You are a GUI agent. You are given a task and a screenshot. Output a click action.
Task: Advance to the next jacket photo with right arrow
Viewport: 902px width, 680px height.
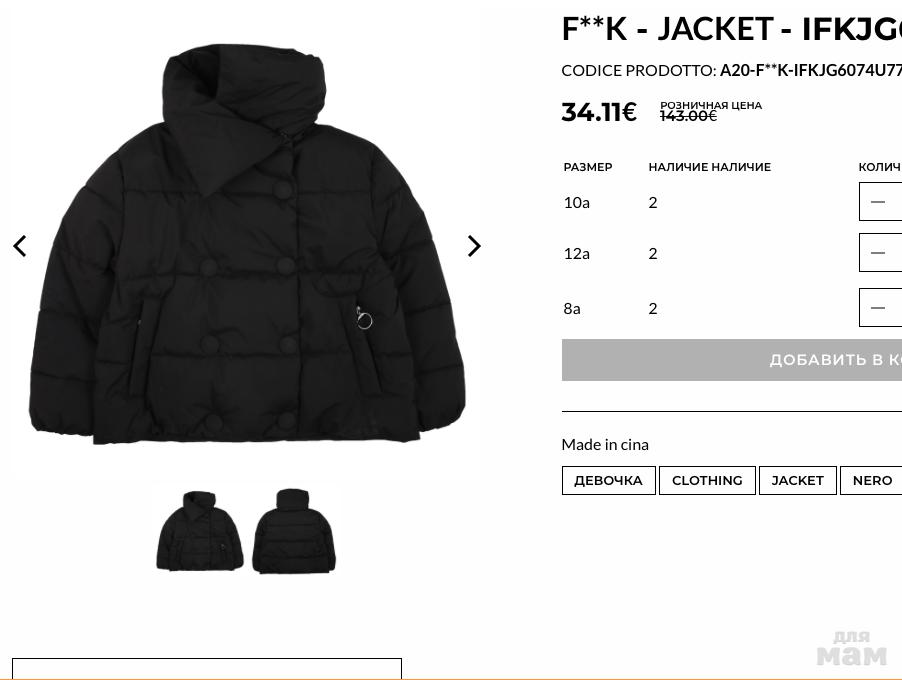pos(474,246)
